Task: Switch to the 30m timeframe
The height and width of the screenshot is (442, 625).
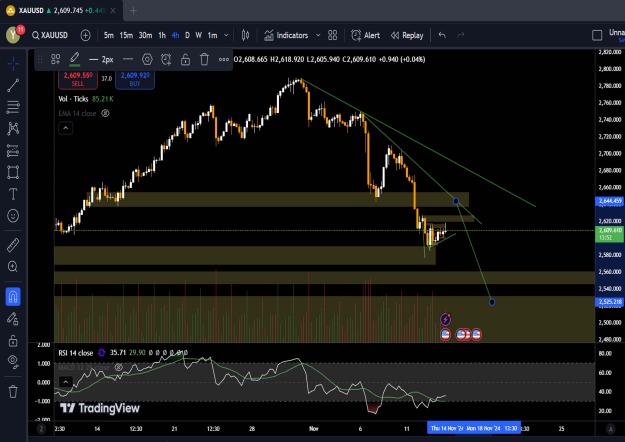Action: tap(145, 35)
